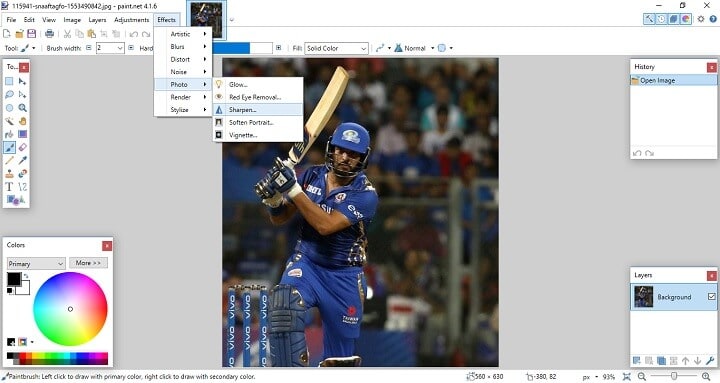Viewport: 720px width, 383px height.
Task: Toggle the Layers window button in top right
Action: 674,19
